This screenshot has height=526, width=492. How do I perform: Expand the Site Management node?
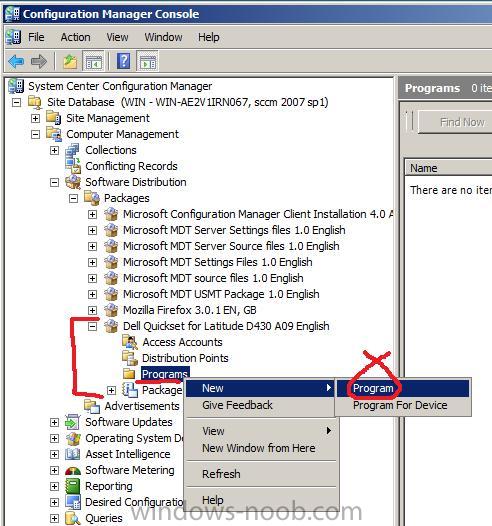[x=35, y=118]
